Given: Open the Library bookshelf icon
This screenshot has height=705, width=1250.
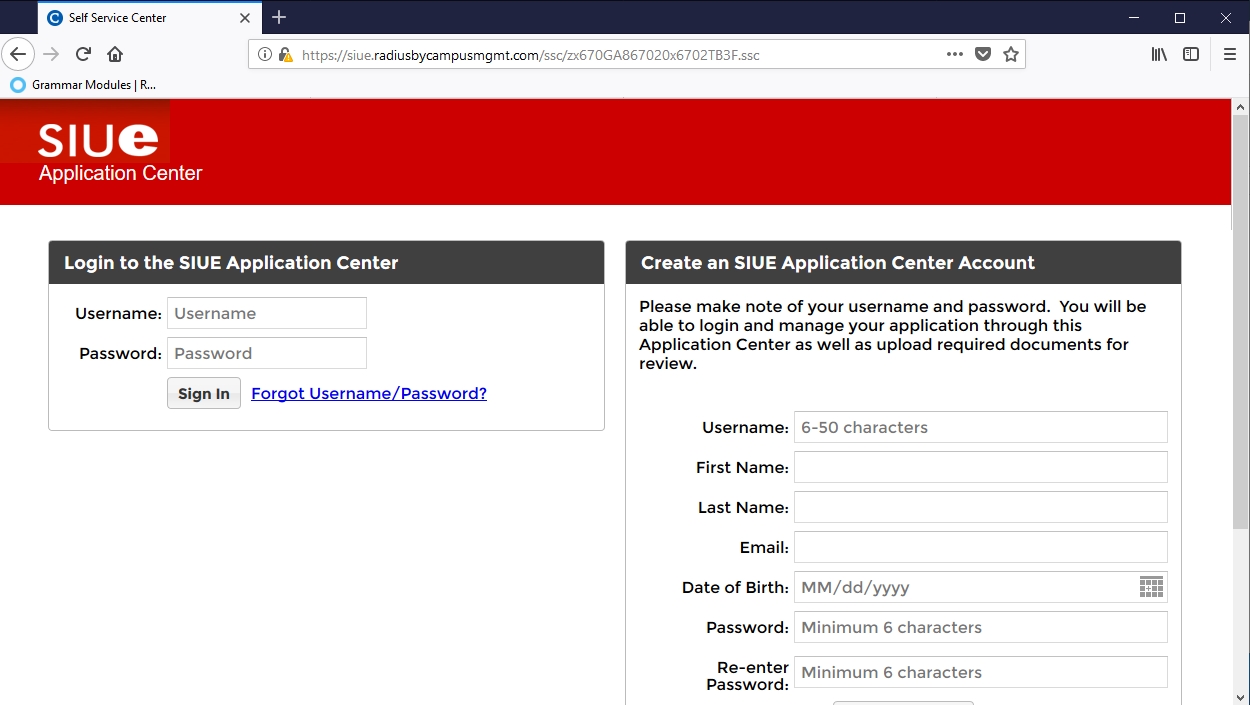Looking at the screenshot, I should coord(1159,54).
